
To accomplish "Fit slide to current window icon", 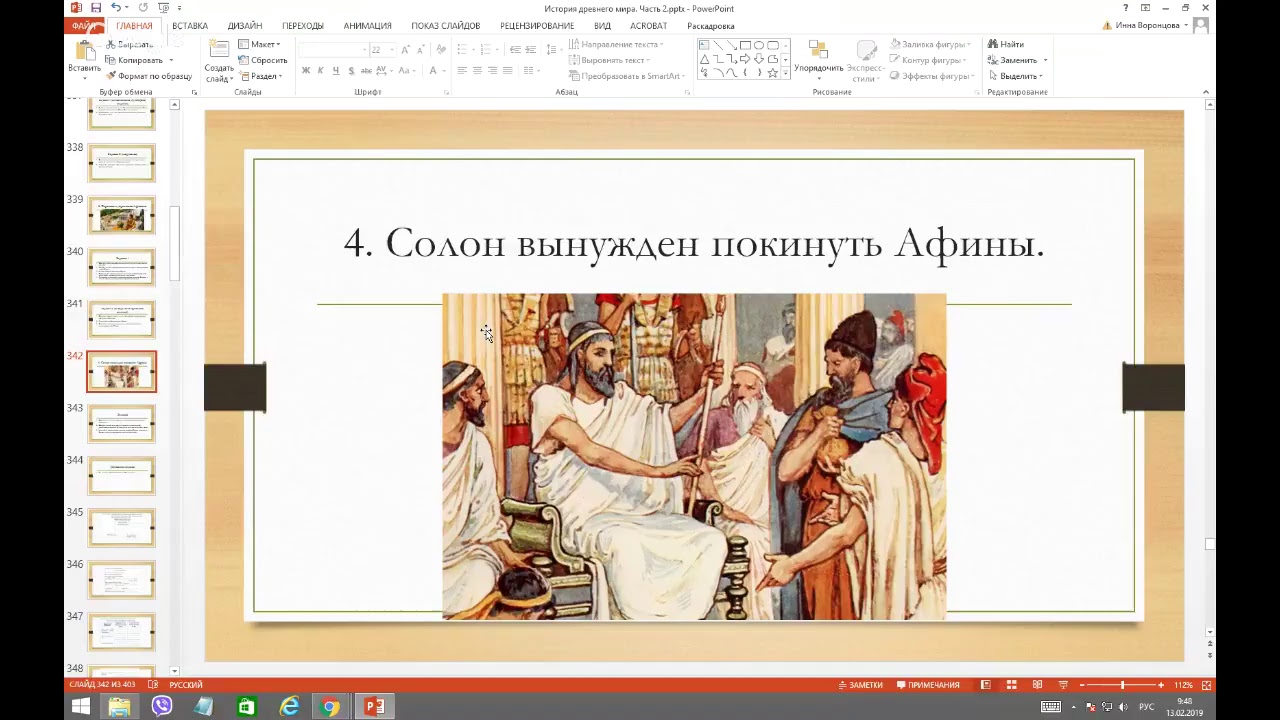I will click(x=1207, y=685).
